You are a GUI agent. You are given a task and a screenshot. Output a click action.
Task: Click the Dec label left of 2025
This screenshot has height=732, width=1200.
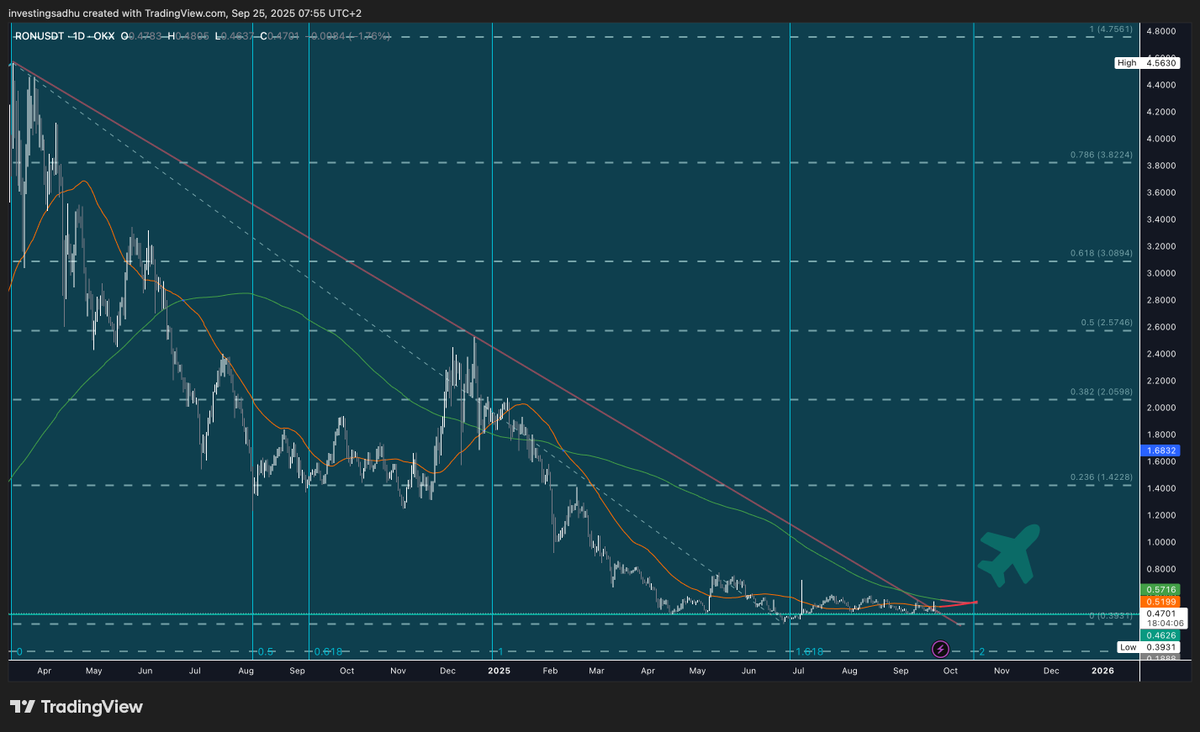tap(447, 671)
